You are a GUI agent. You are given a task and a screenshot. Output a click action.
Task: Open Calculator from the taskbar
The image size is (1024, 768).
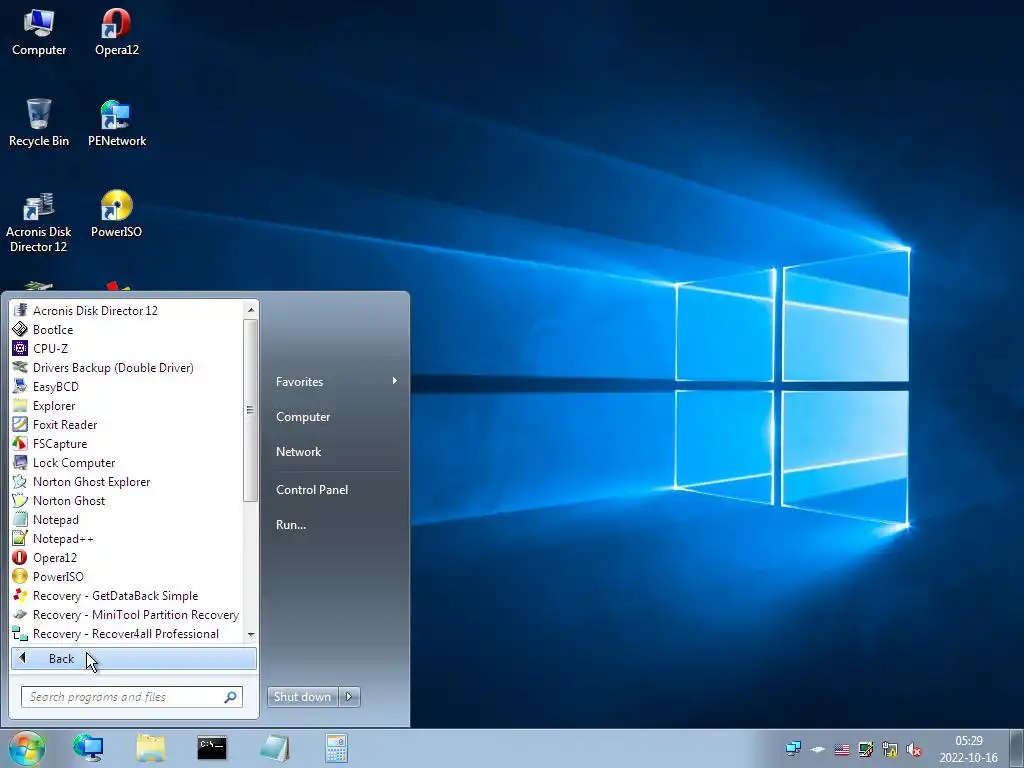(x=336, y=748)
